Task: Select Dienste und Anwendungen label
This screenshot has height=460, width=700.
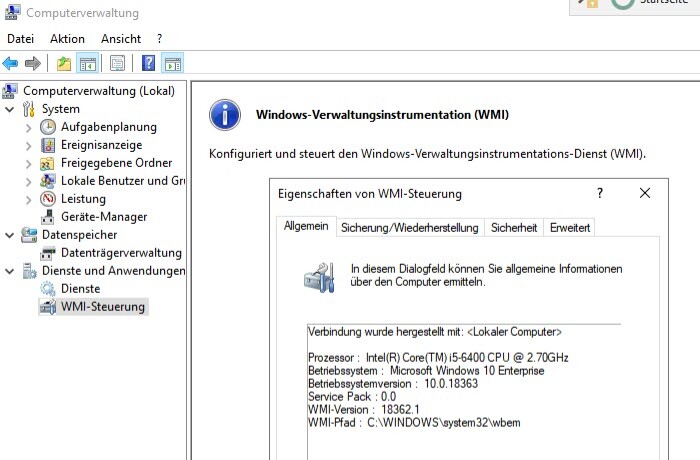Action: point(113,271)
